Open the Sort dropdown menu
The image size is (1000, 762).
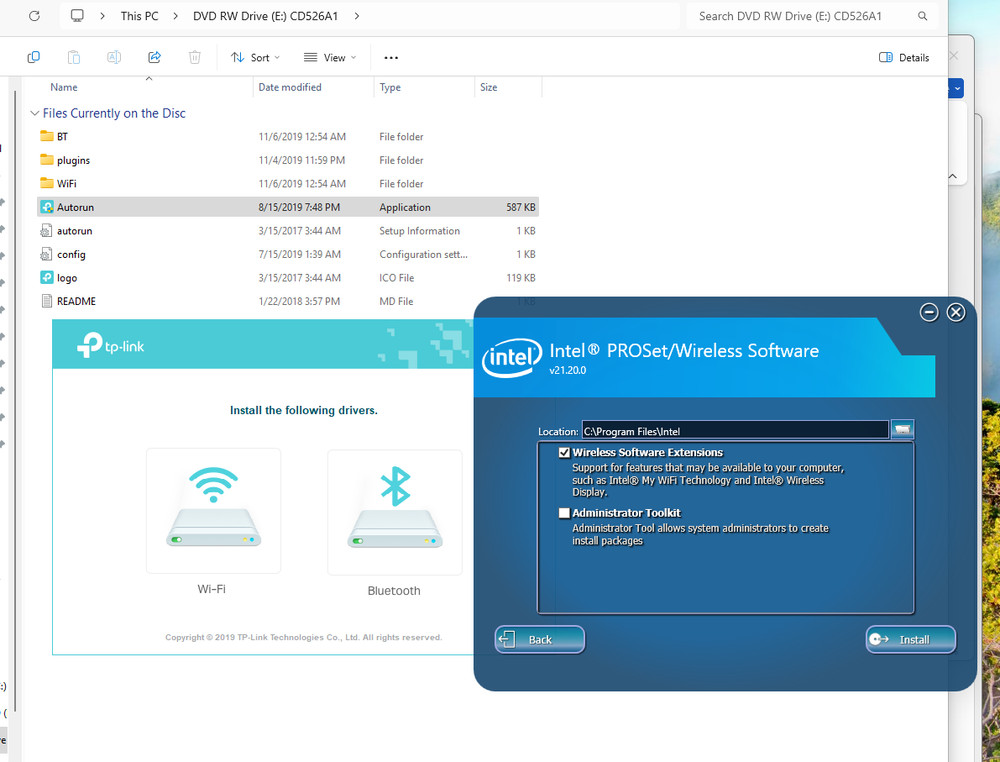[255, 58]
